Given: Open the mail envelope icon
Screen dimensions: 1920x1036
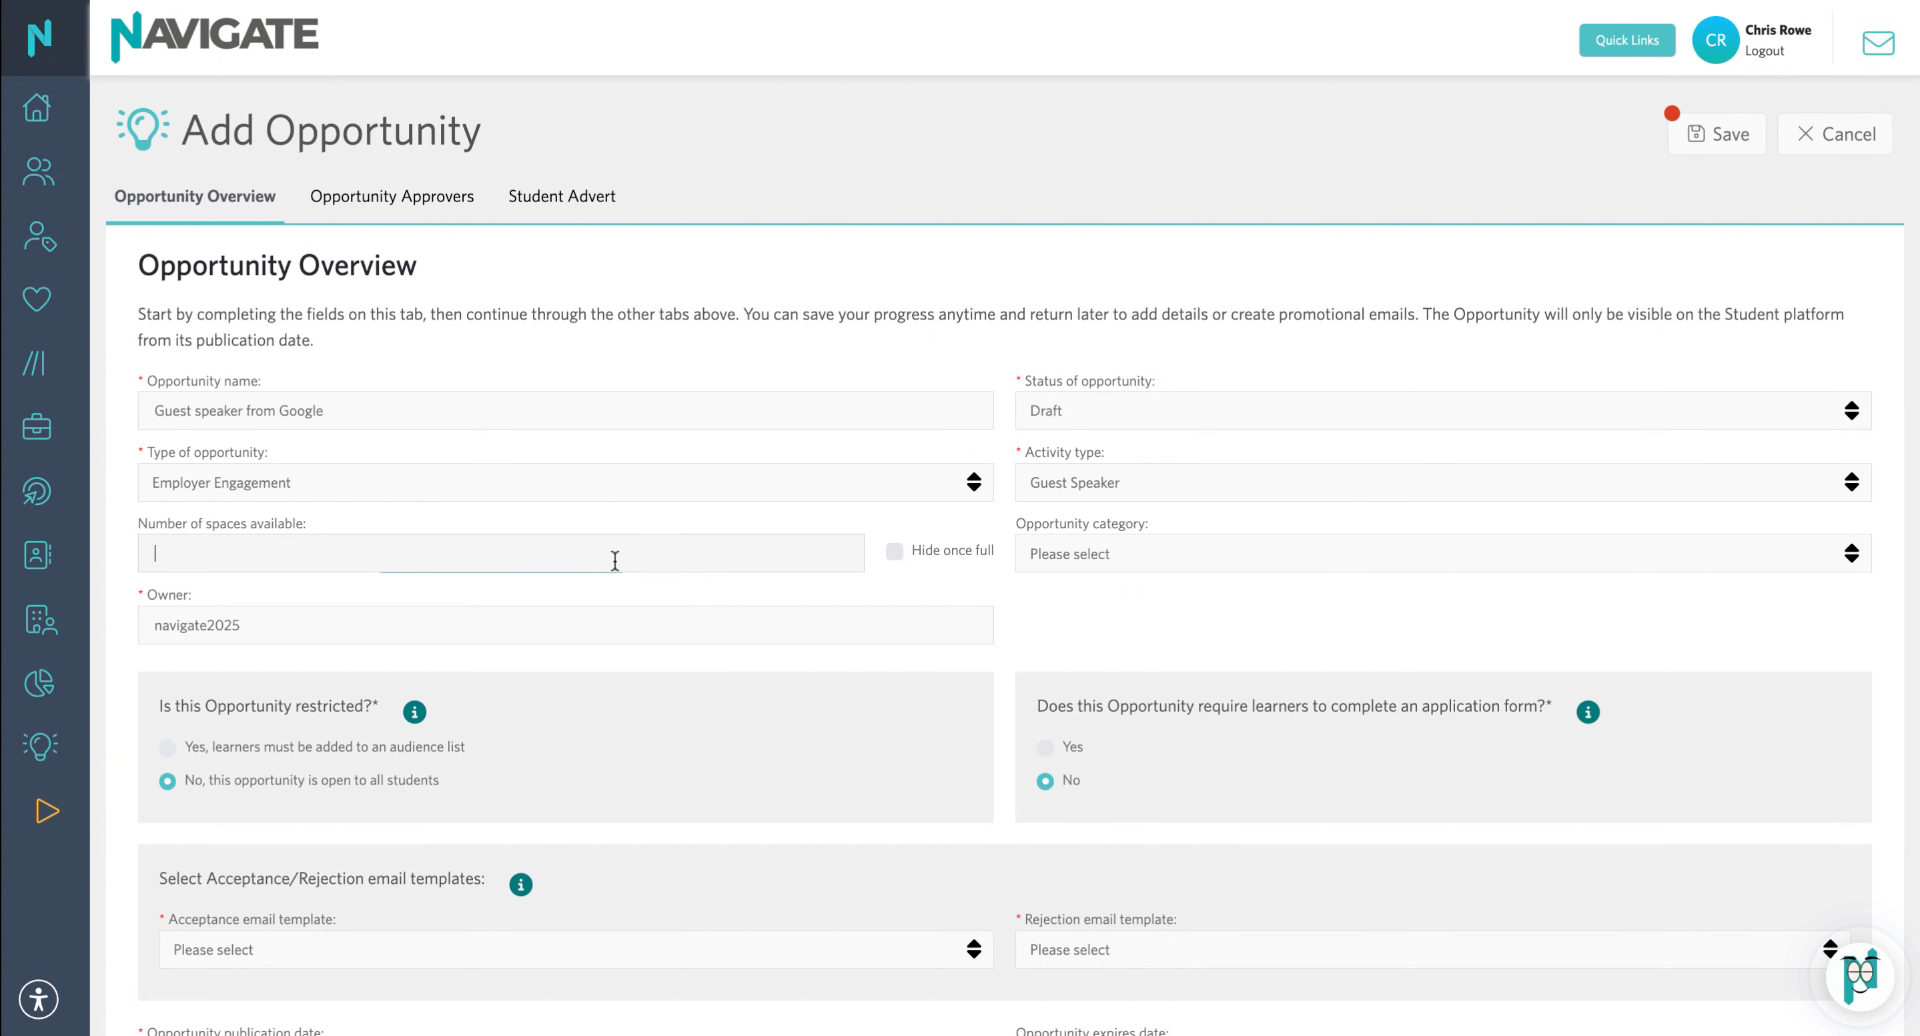Looking at the screenshot, I should pyautogui.click(x=1878, y=42).
